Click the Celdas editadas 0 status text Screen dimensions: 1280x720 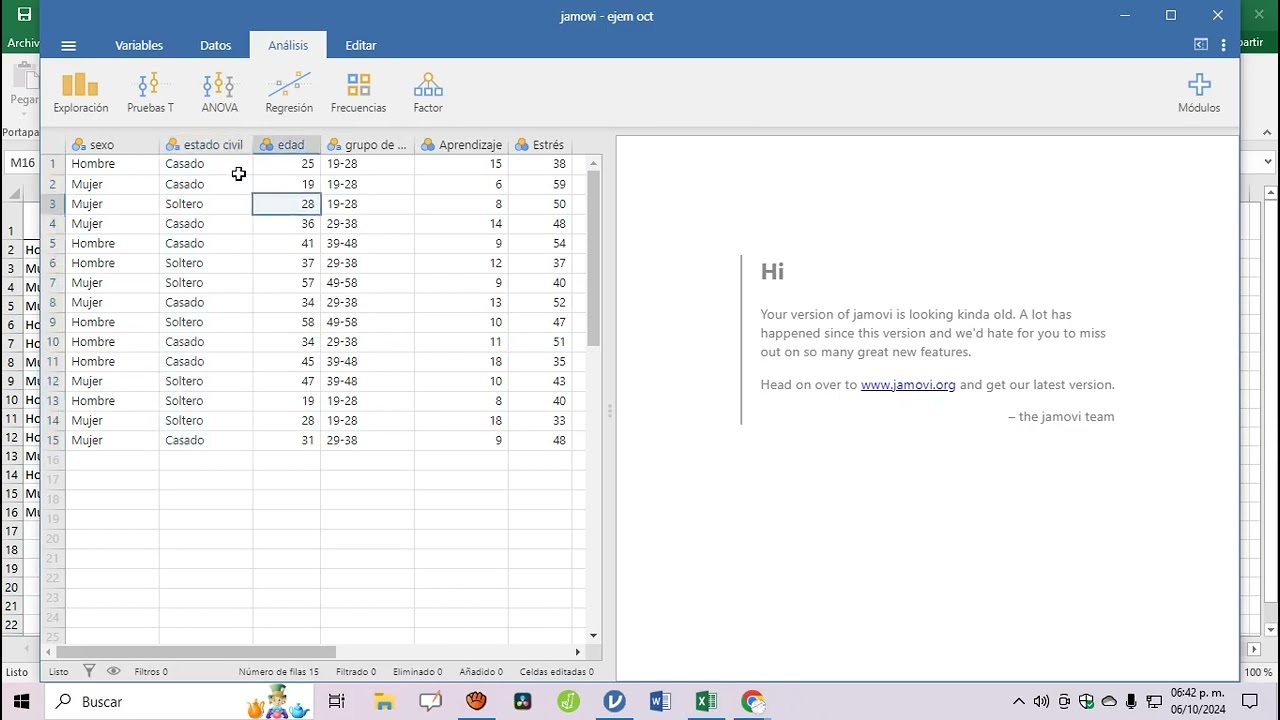pyautogui.click(x=556, y=672)
